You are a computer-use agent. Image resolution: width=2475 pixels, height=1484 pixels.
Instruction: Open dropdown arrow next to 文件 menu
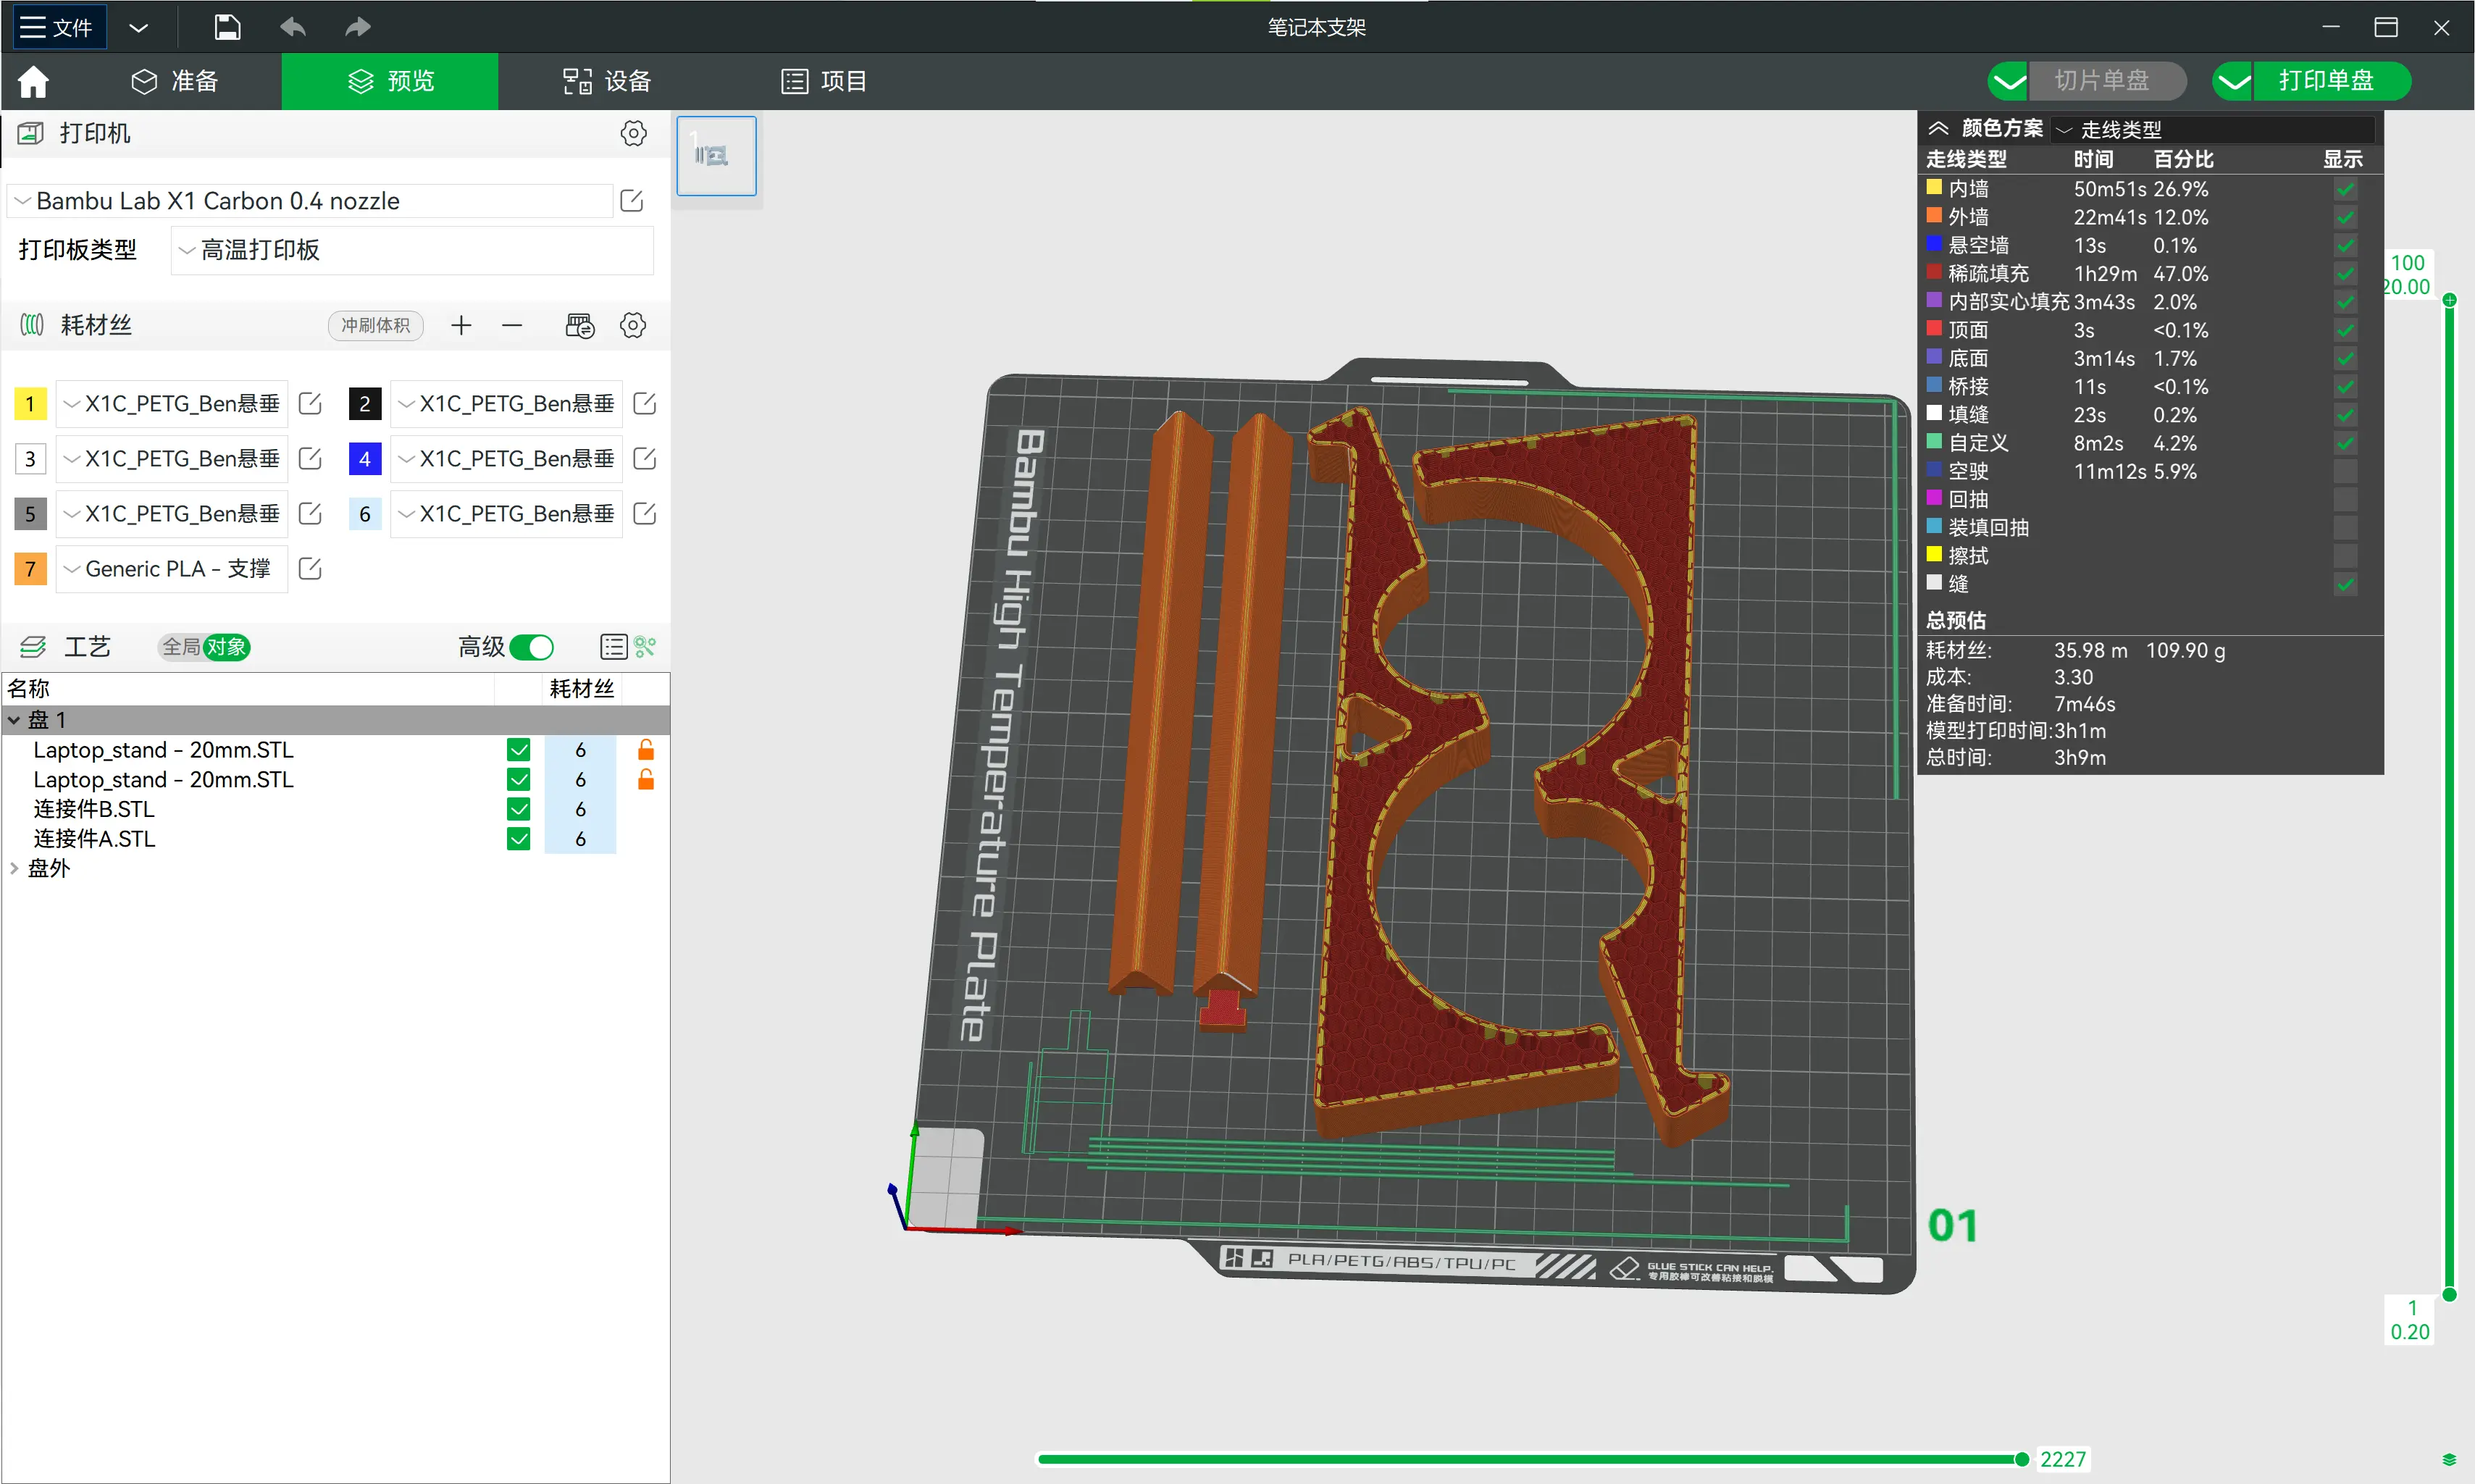point(139,27)
